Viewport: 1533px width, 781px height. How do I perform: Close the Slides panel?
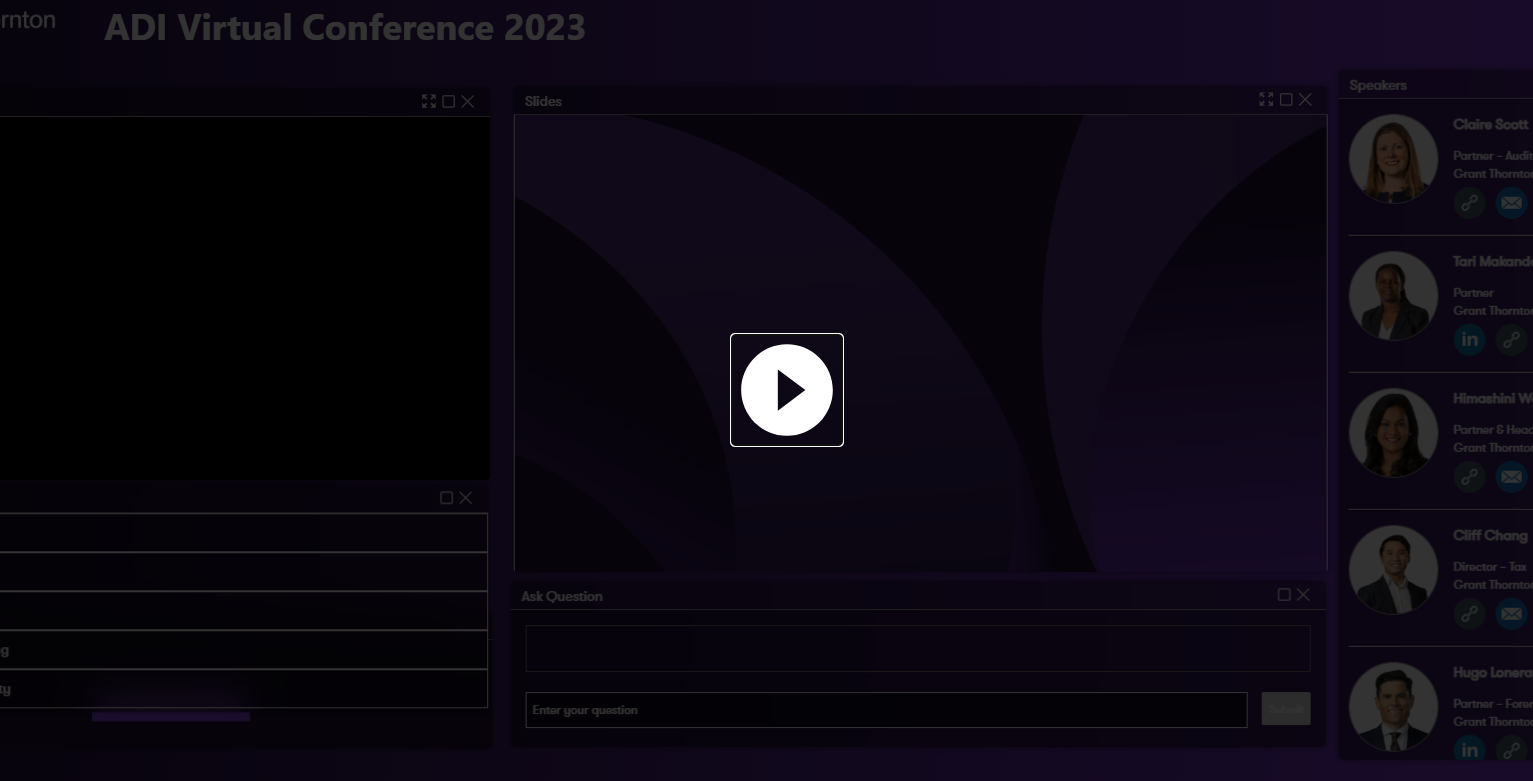pos(1305,100)
